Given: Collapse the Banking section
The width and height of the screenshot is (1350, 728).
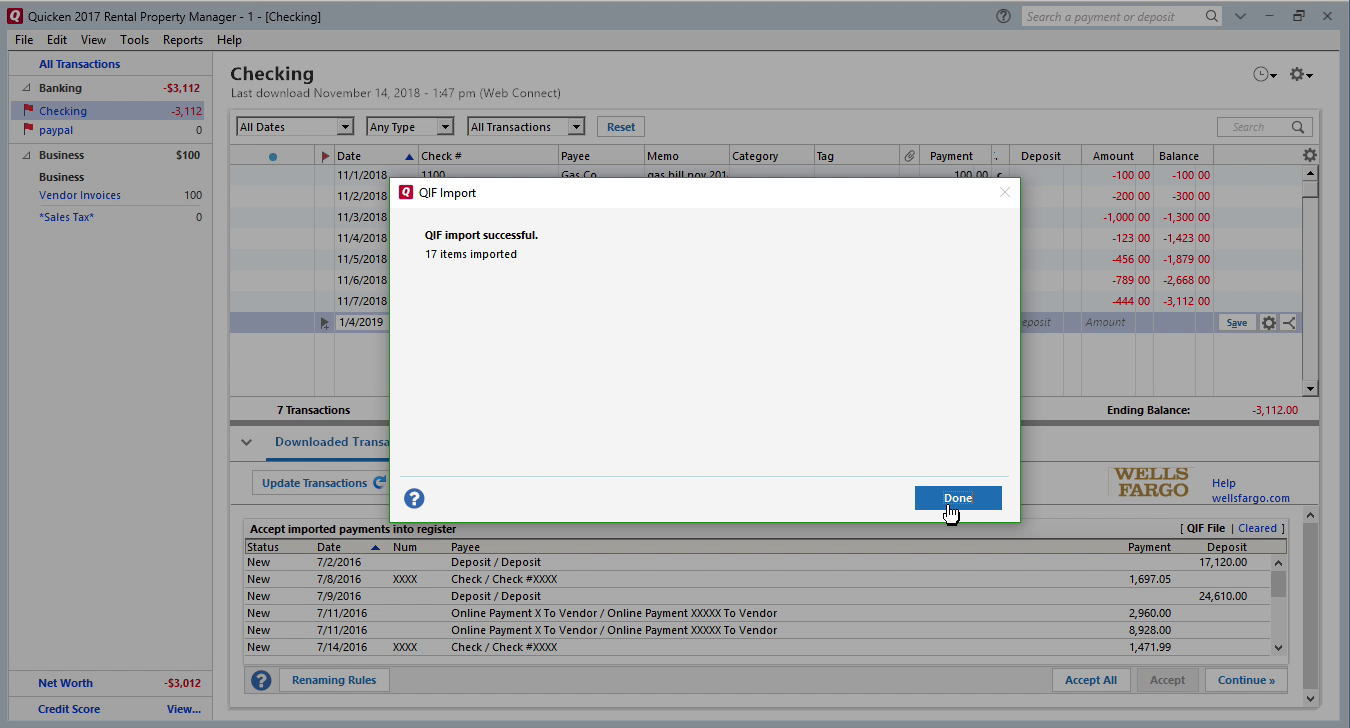Looking at the screenshot, I should pos(27,88).
